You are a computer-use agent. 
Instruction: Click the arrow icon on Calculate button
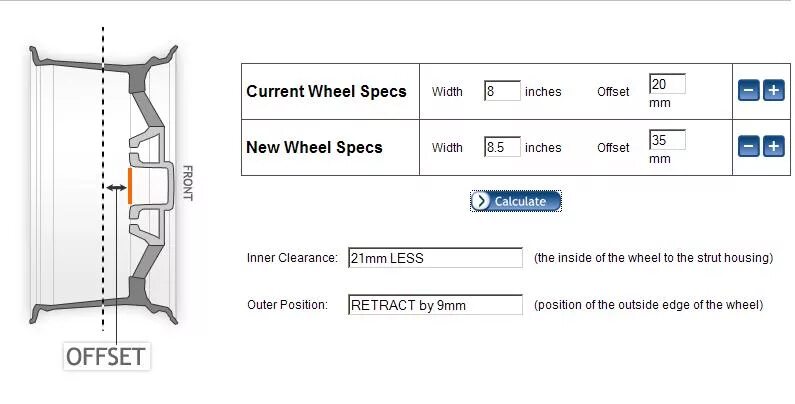point(482,201)
